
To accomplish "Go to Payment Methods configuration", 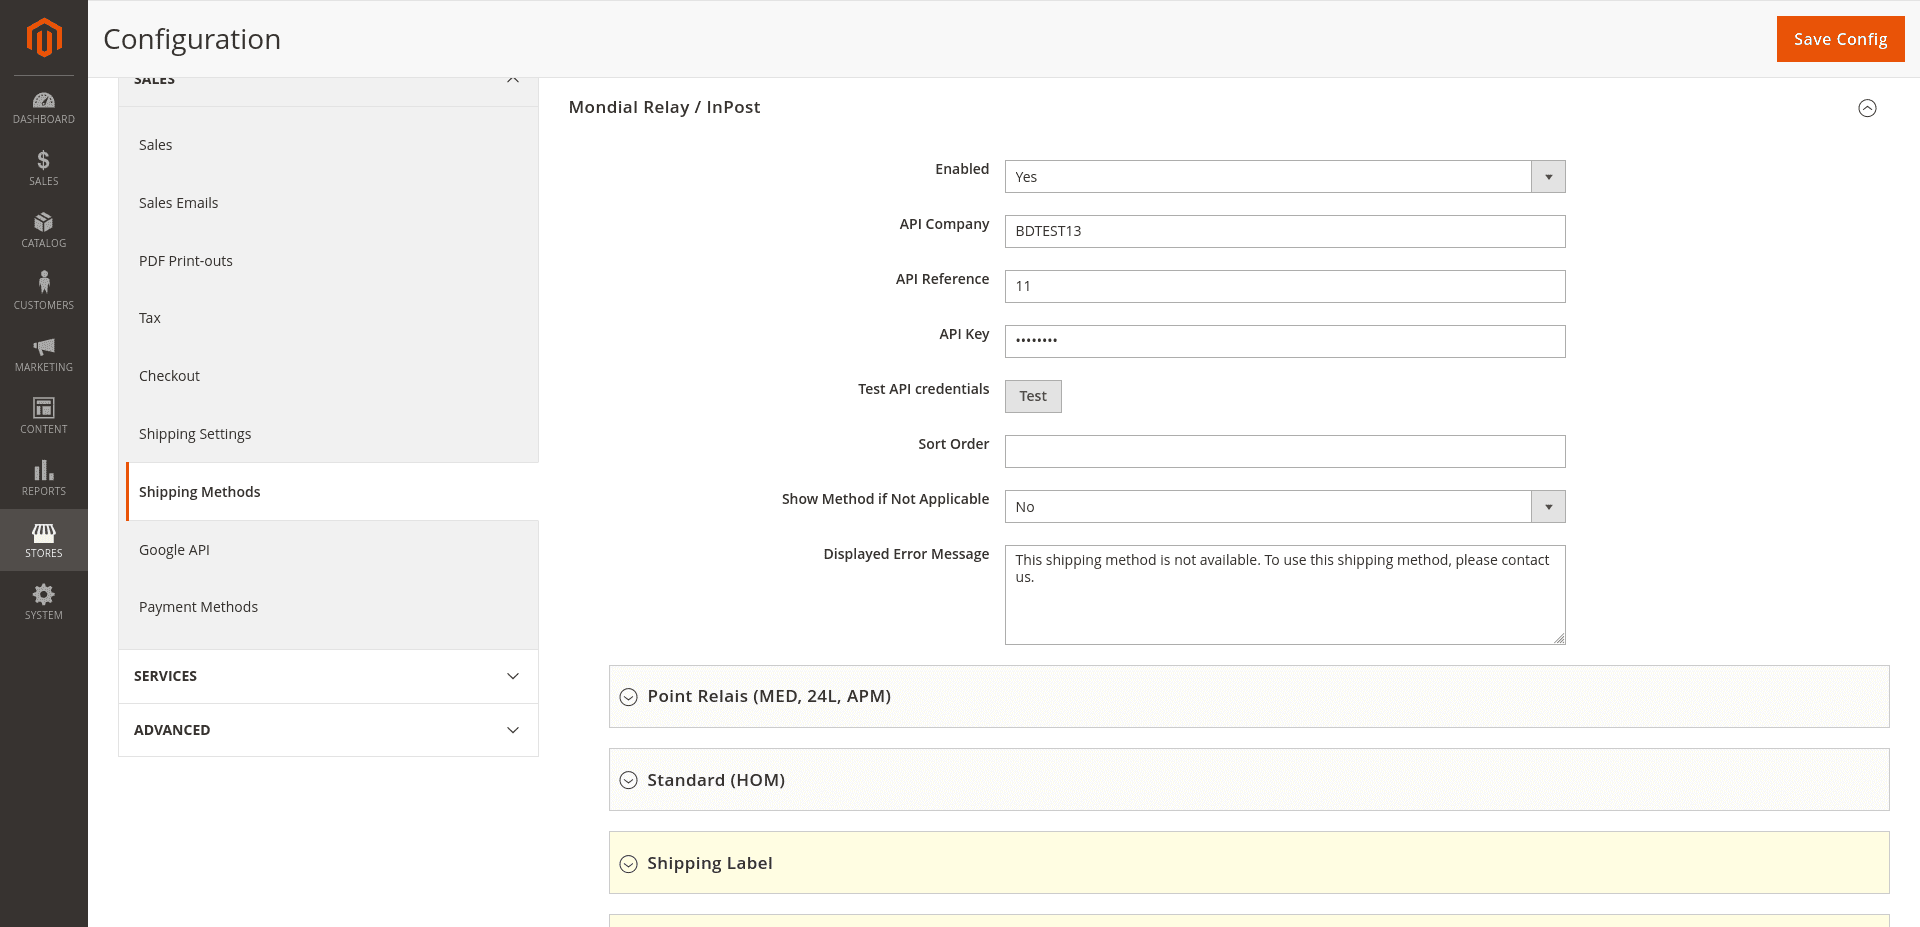I will click(x=198, y=607).
